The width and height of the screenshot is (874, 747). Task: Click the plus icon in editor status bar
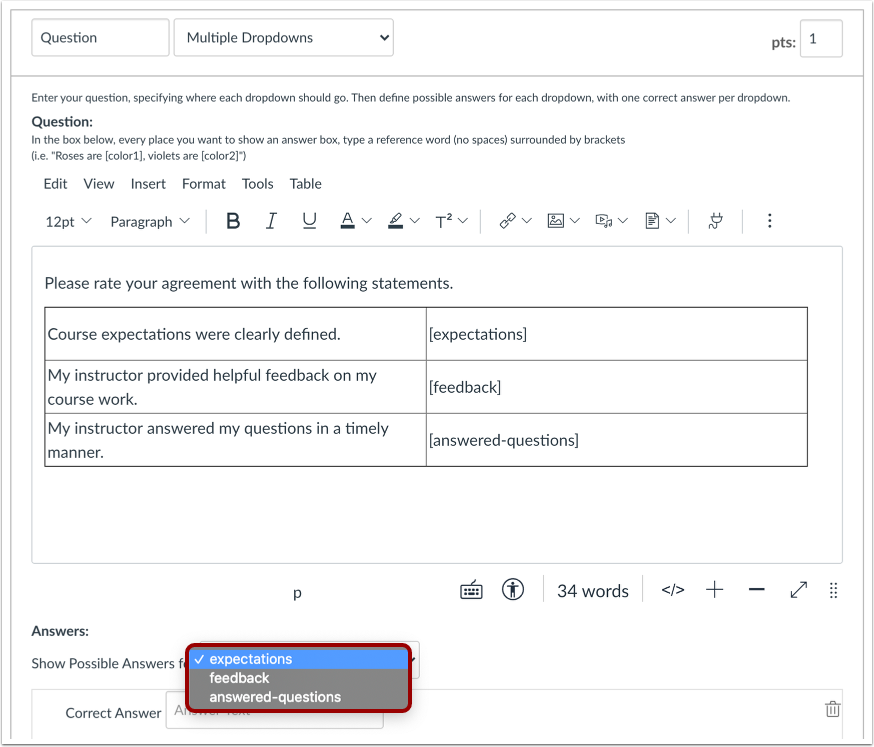[x=715, y=590]
